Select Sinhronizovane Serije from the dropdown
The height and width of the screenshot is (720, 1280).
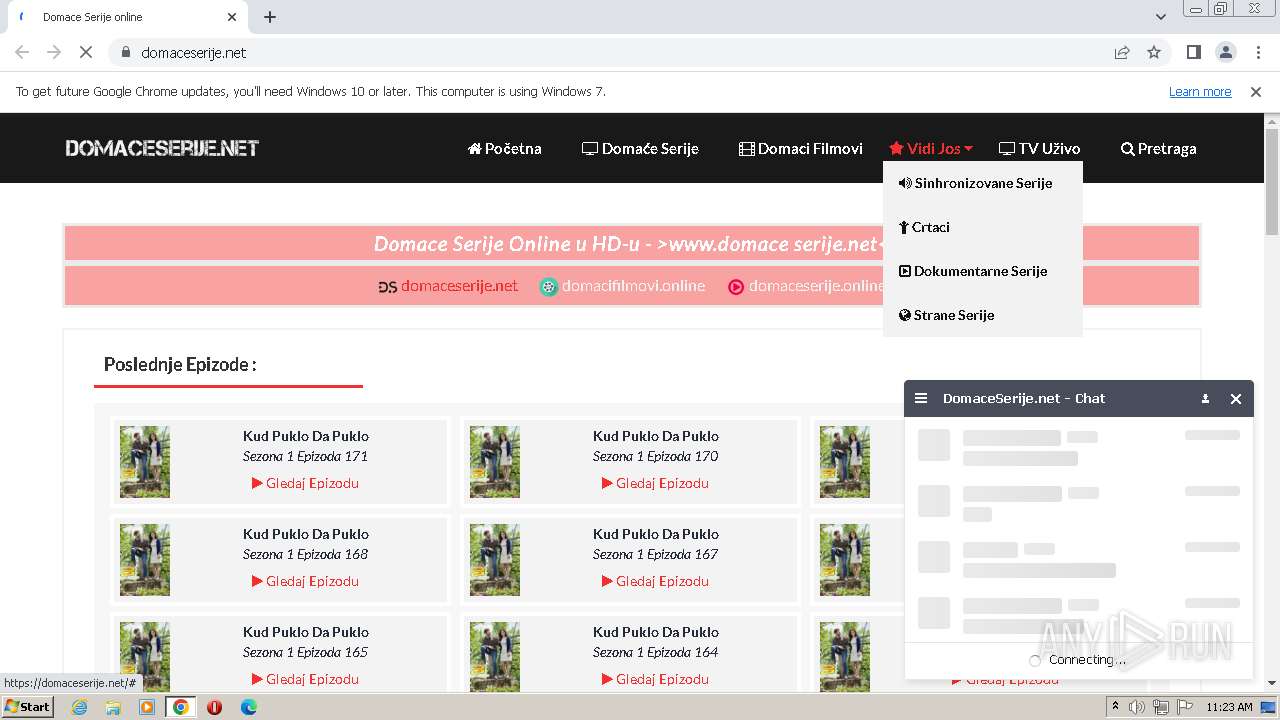pos(975,183)
